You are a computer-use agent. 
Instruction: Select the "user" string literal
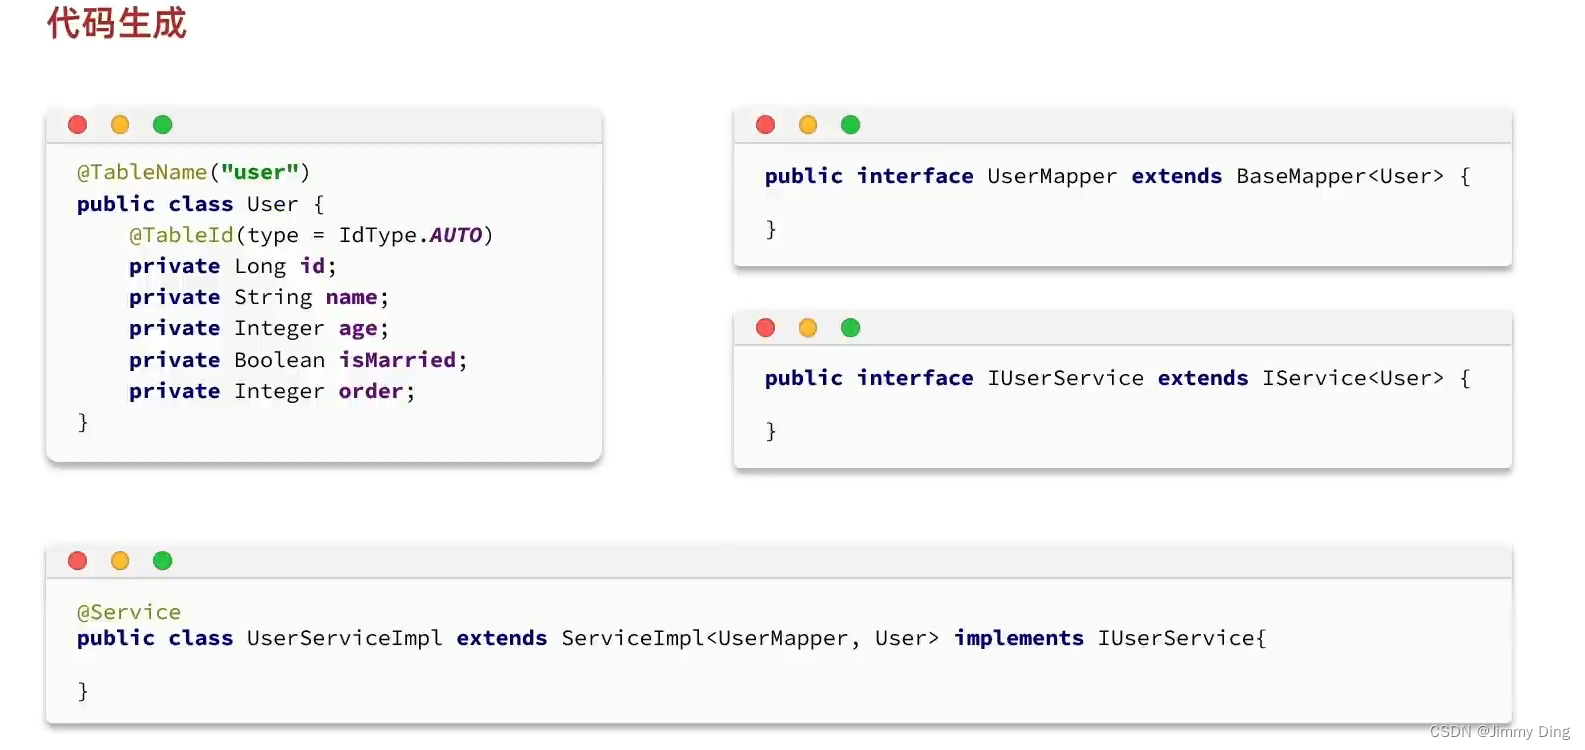tap(260, 172)
